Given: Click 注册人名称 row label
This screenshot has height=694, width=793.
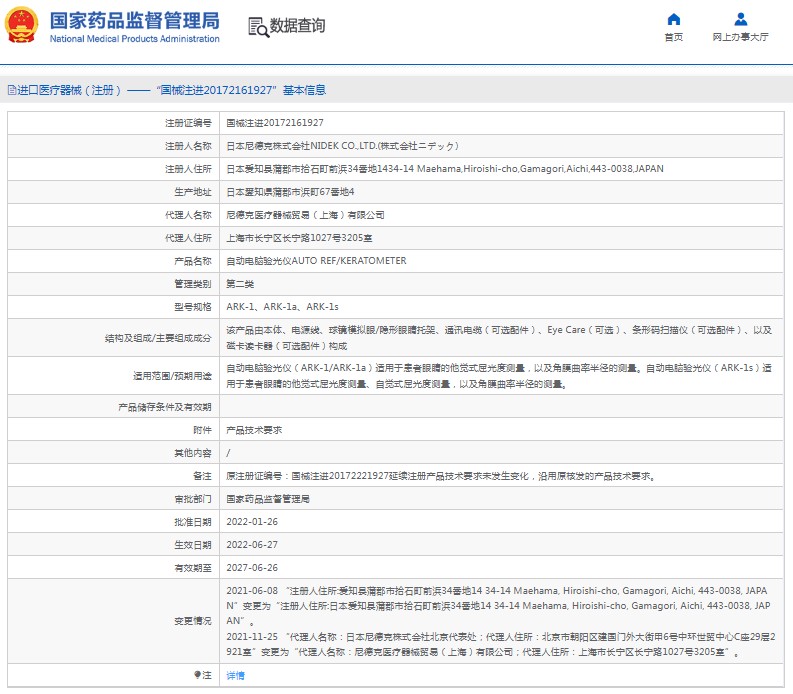Looking at the screenshot, I should coord(188,146).
